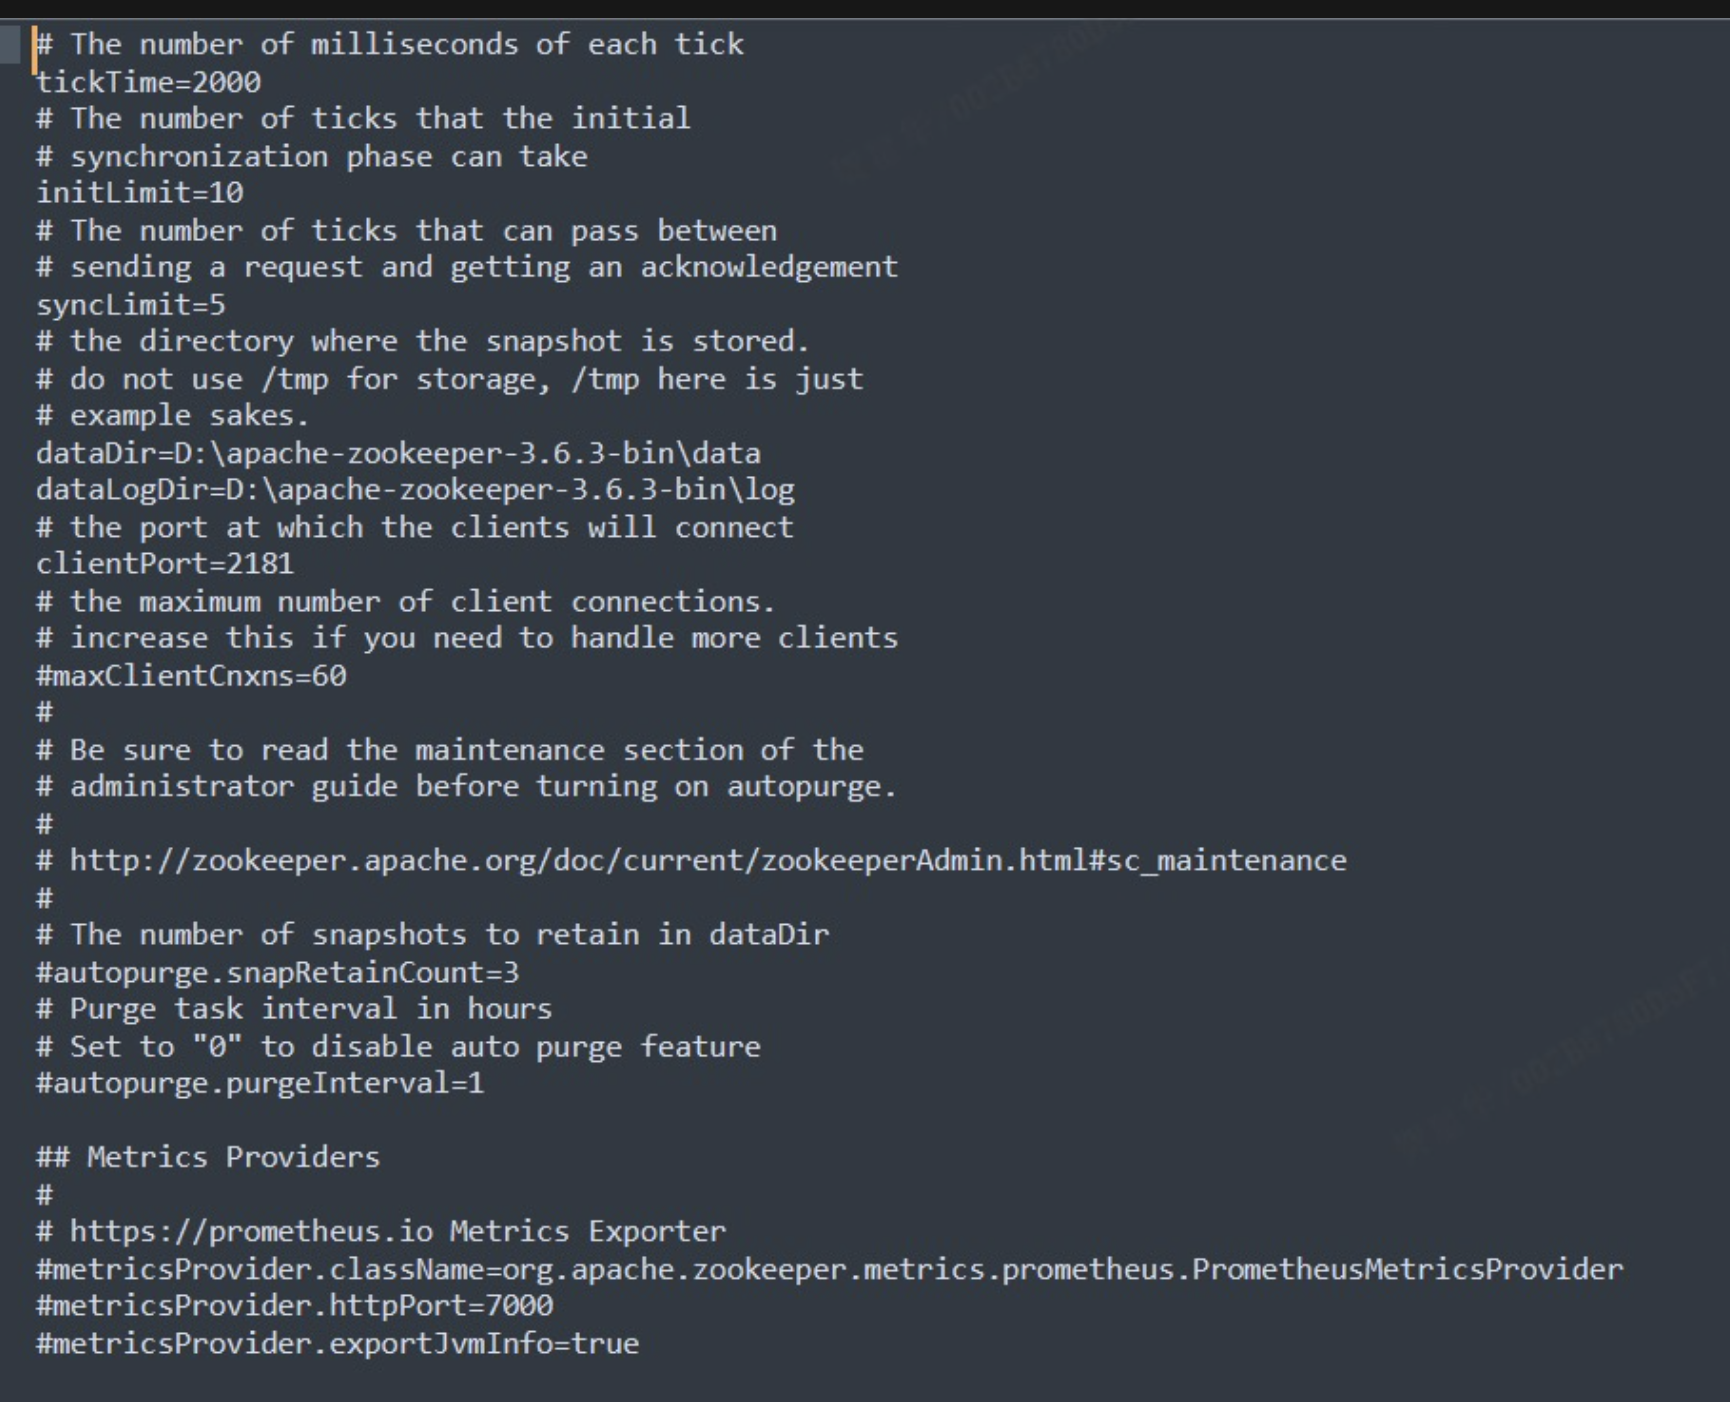Click the #metricsProvider.className line
The height and width of the screenshot is (1402, 1730).
point(829,1269)
